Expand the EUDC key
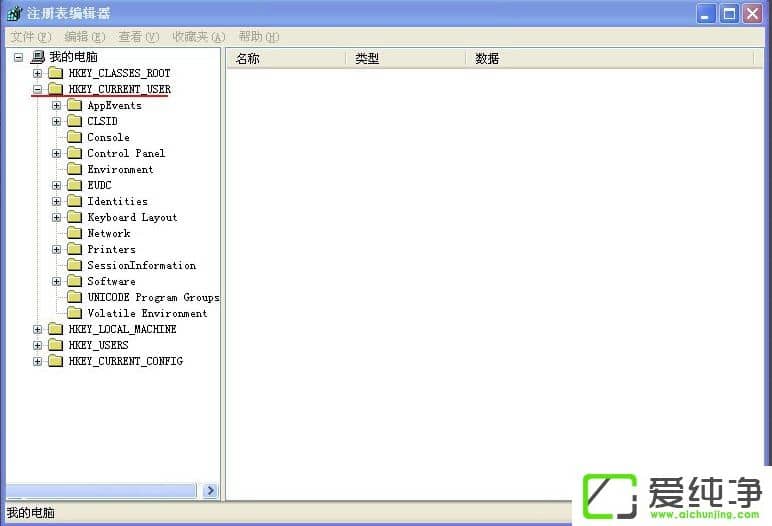The height and width of the screenshot is (526, 772). (x=57, y=185)
